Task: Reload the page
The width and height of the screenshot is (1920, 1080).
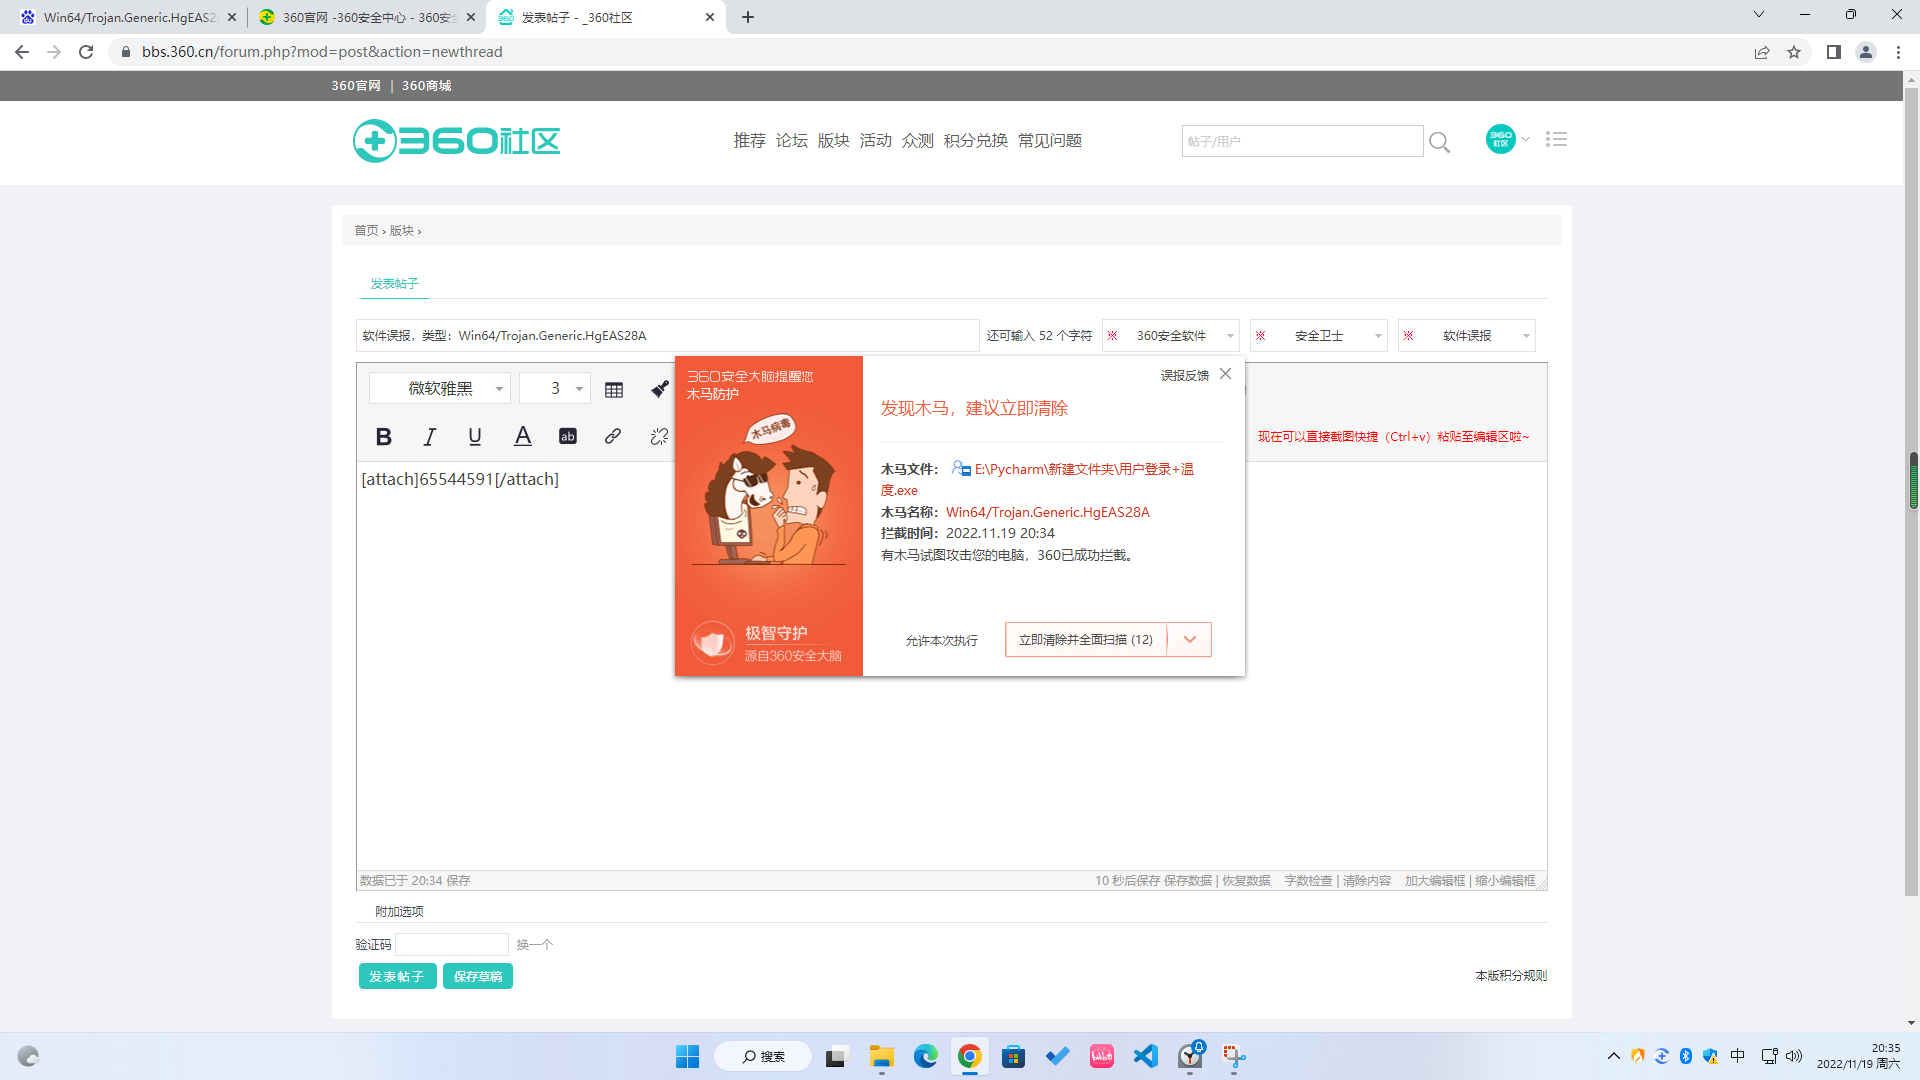Action: [x=86, y=52]
